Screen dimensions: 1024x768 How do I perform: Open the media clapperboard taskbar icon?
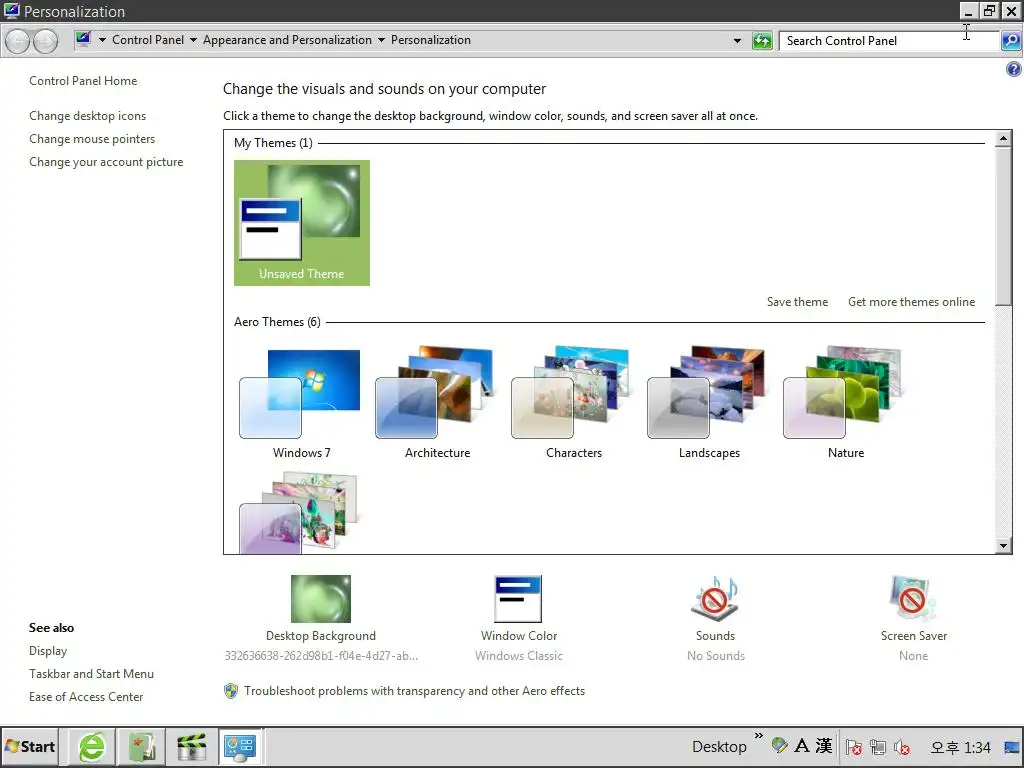point(191,746)
